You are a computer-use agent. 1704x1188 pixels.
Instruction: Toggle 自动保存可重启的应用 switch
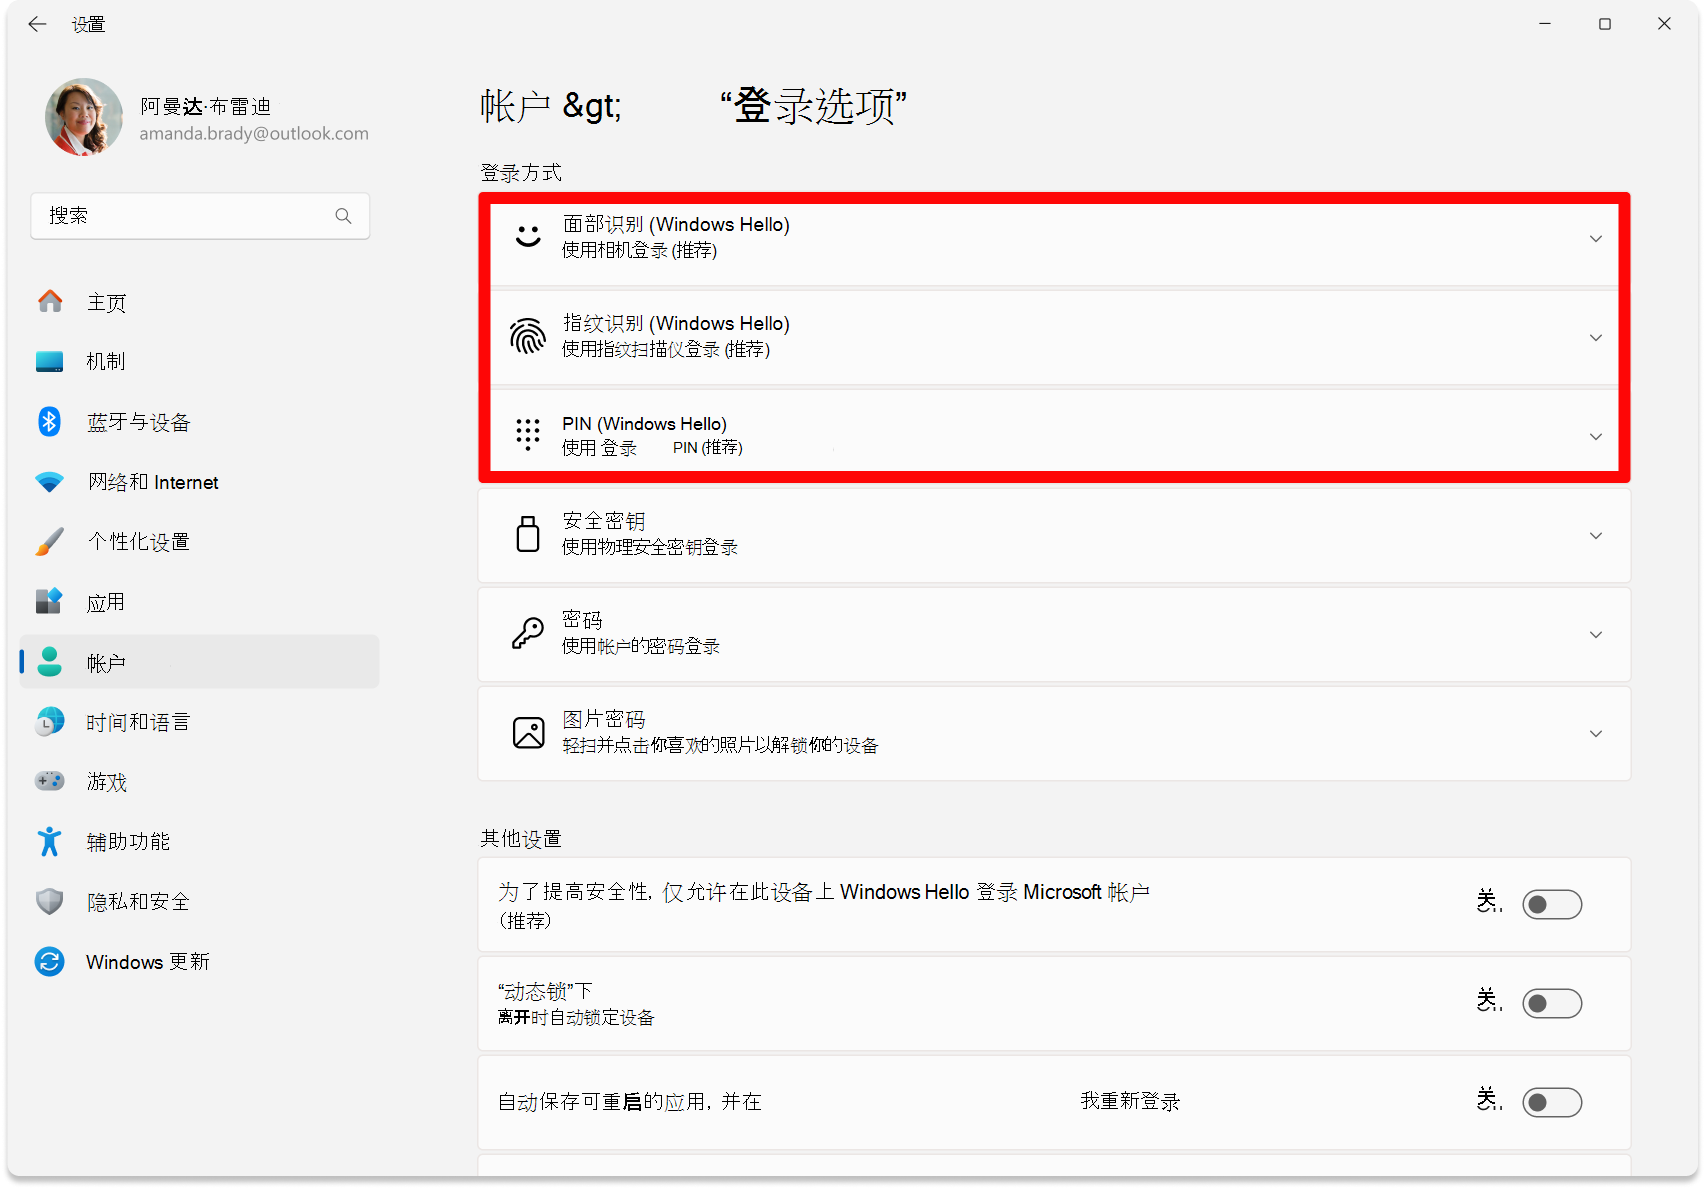pos(1552,1102)
